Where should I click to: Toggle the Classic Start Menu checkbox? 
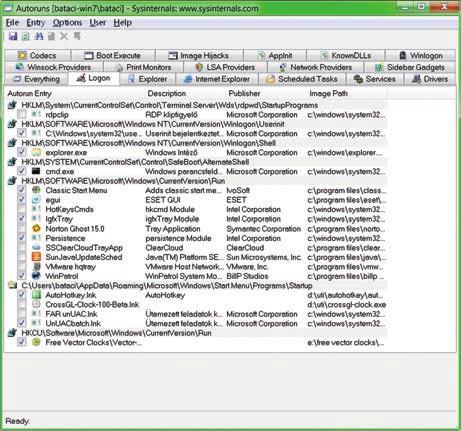click(x=22, y=190)
